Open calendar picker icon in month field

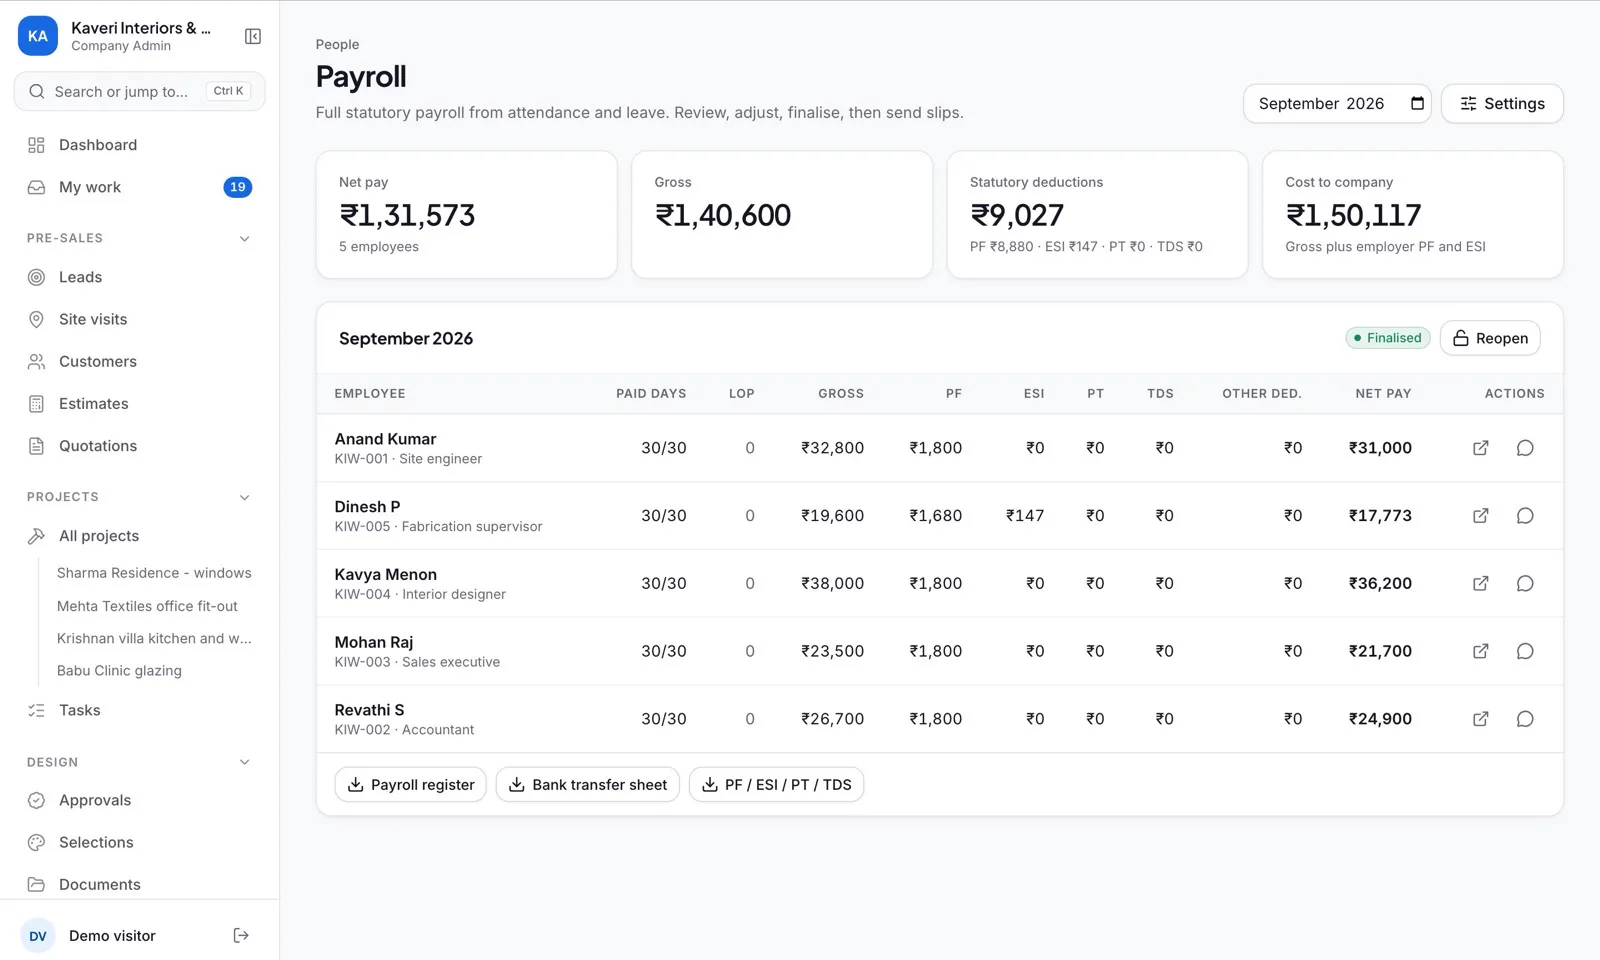pos(1417,104)
